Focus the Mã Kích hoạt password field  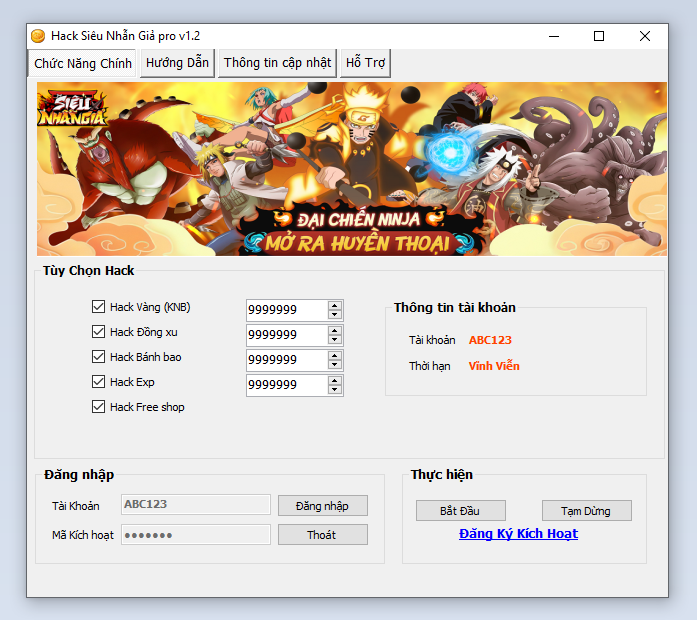(x=195, y=535)
